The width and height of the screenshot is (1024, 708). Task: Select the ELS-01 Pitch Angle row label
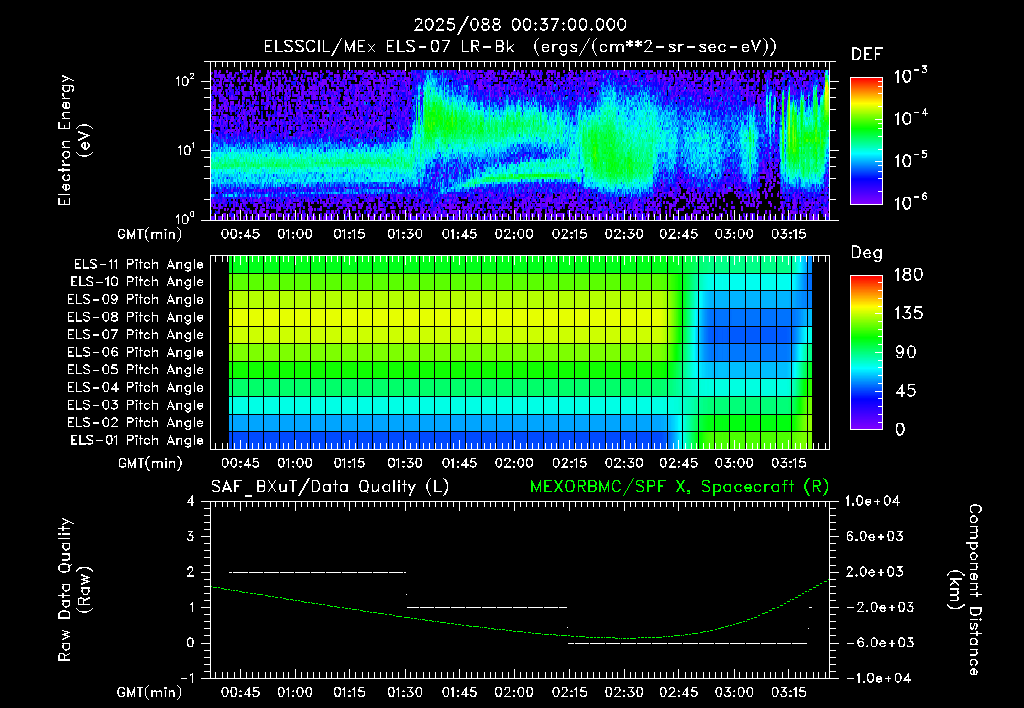pos(137,440)
